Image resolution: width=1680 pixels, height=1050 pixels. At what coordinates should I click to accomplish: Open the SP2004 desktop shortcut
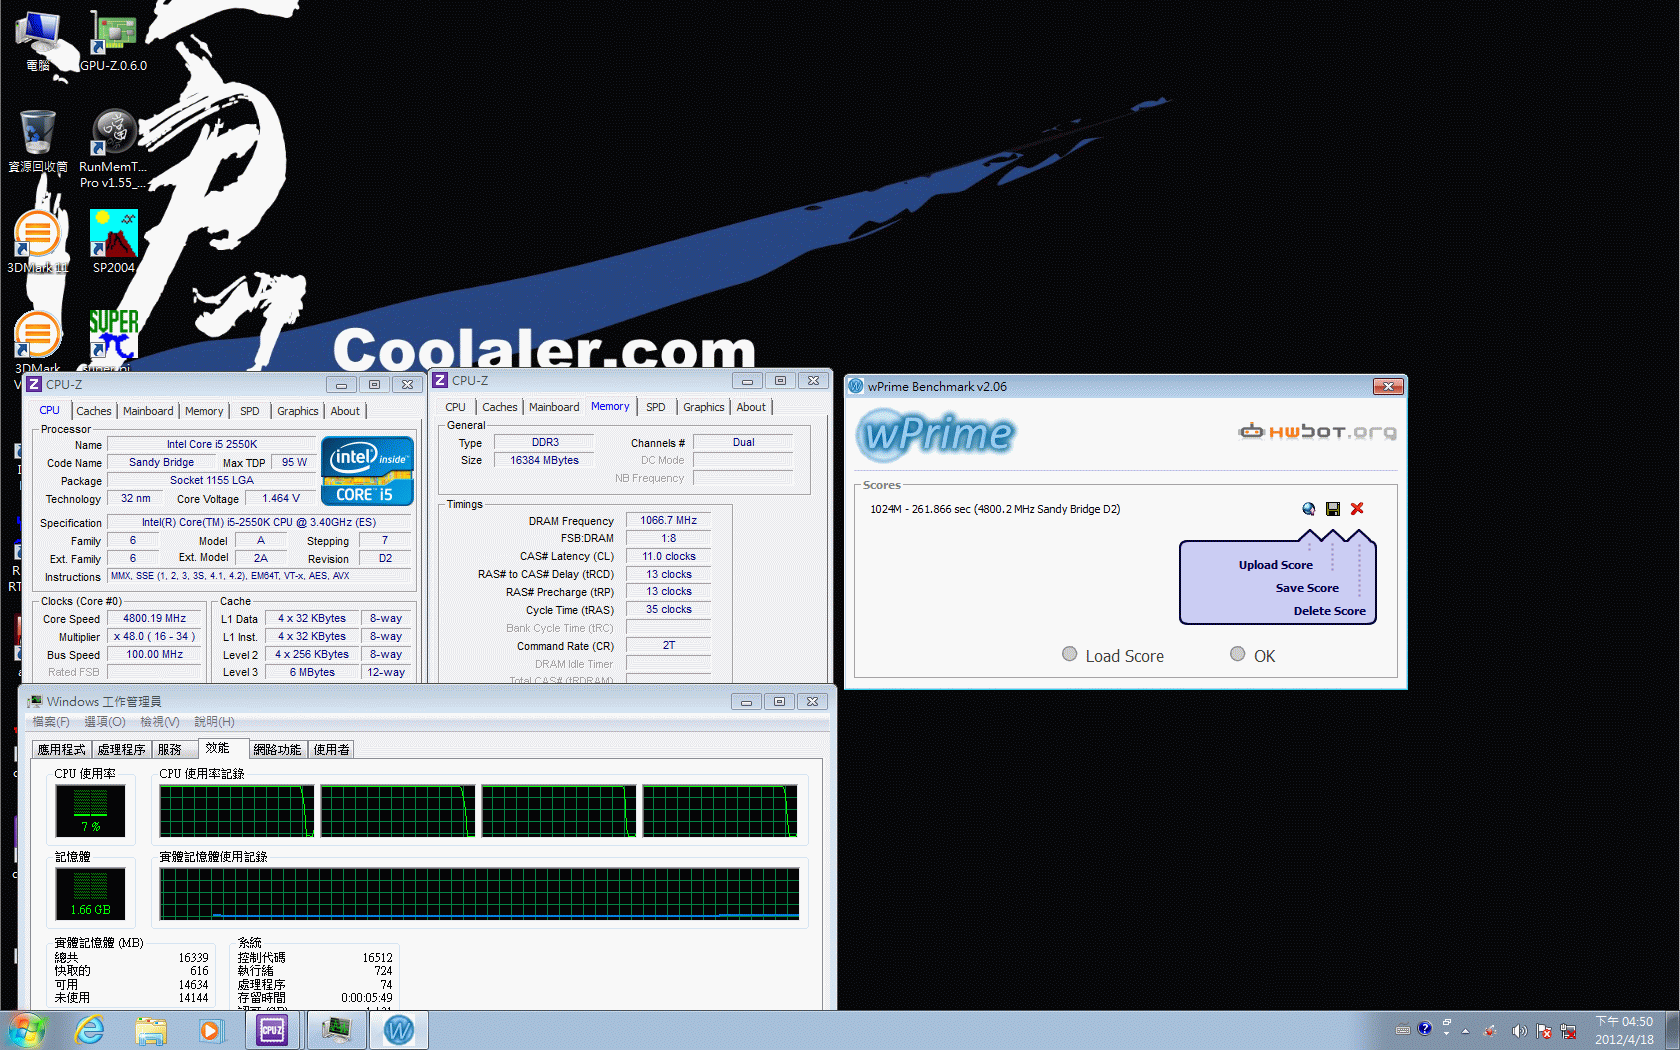(x=113, y=241)
